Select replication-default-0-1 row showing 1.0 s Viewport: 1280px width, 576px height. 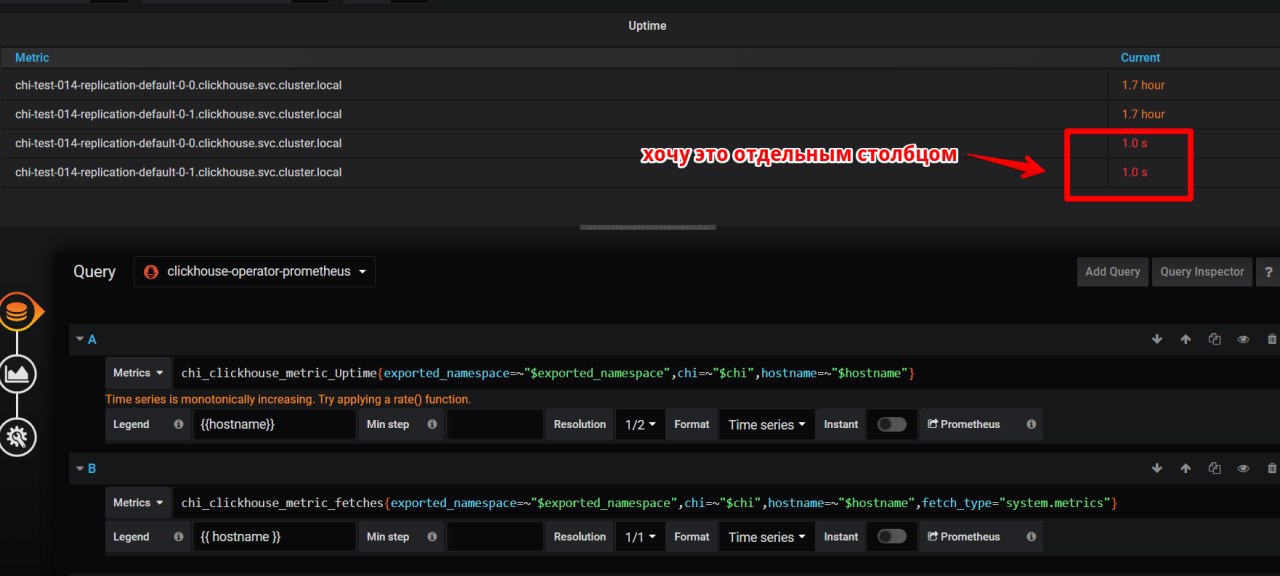pos(640,172)
